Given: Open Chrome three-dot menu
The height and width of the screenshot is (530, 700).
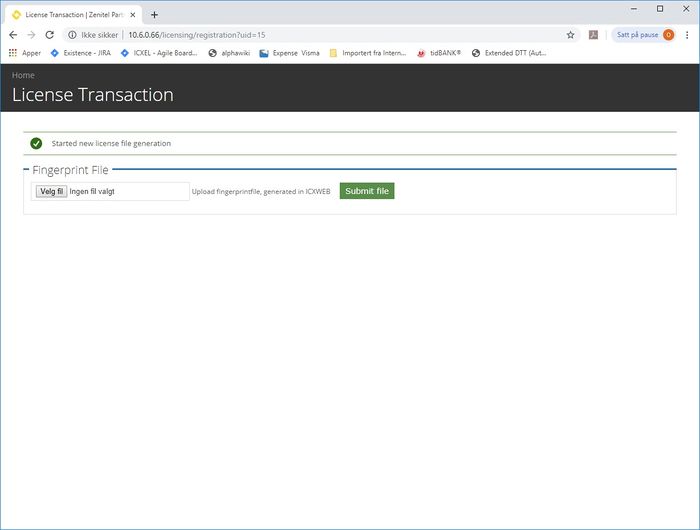Looking at the screenshot, I should tap(687, 35).
